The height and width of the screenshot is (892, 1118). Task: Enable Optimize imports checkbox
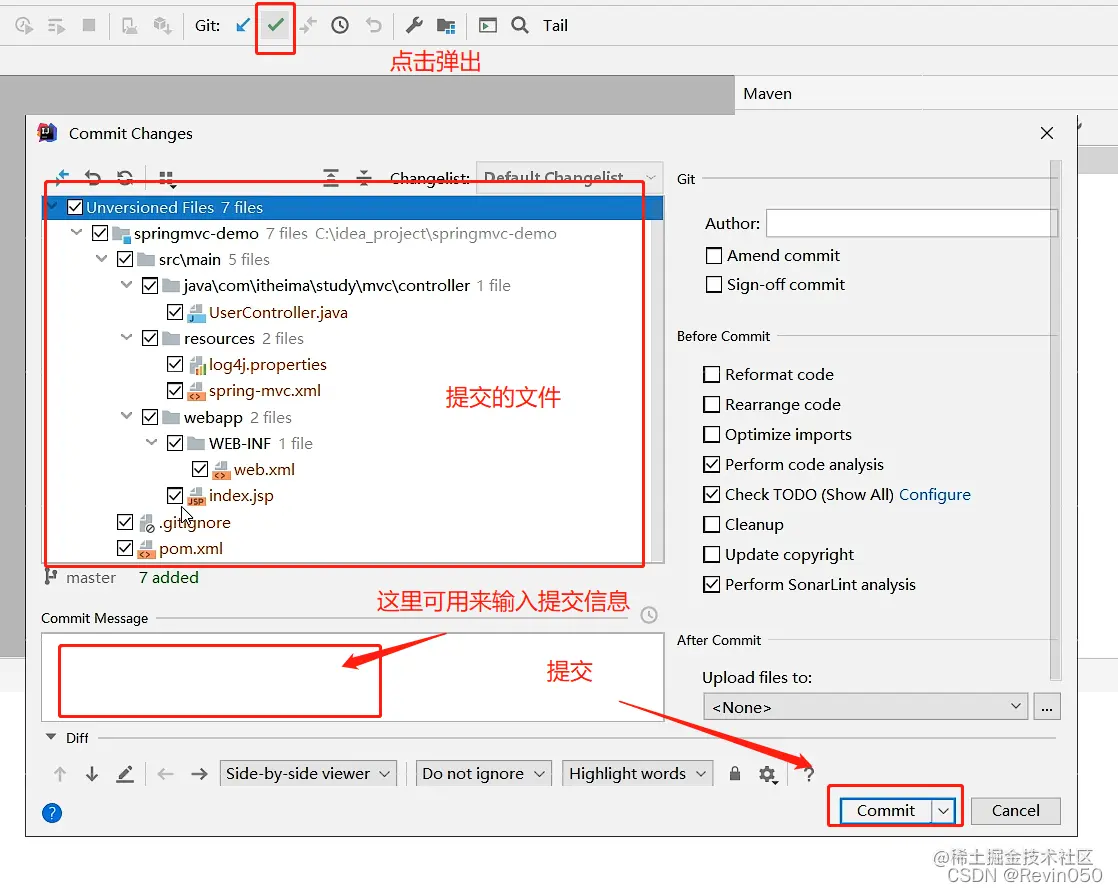point(712,434)
